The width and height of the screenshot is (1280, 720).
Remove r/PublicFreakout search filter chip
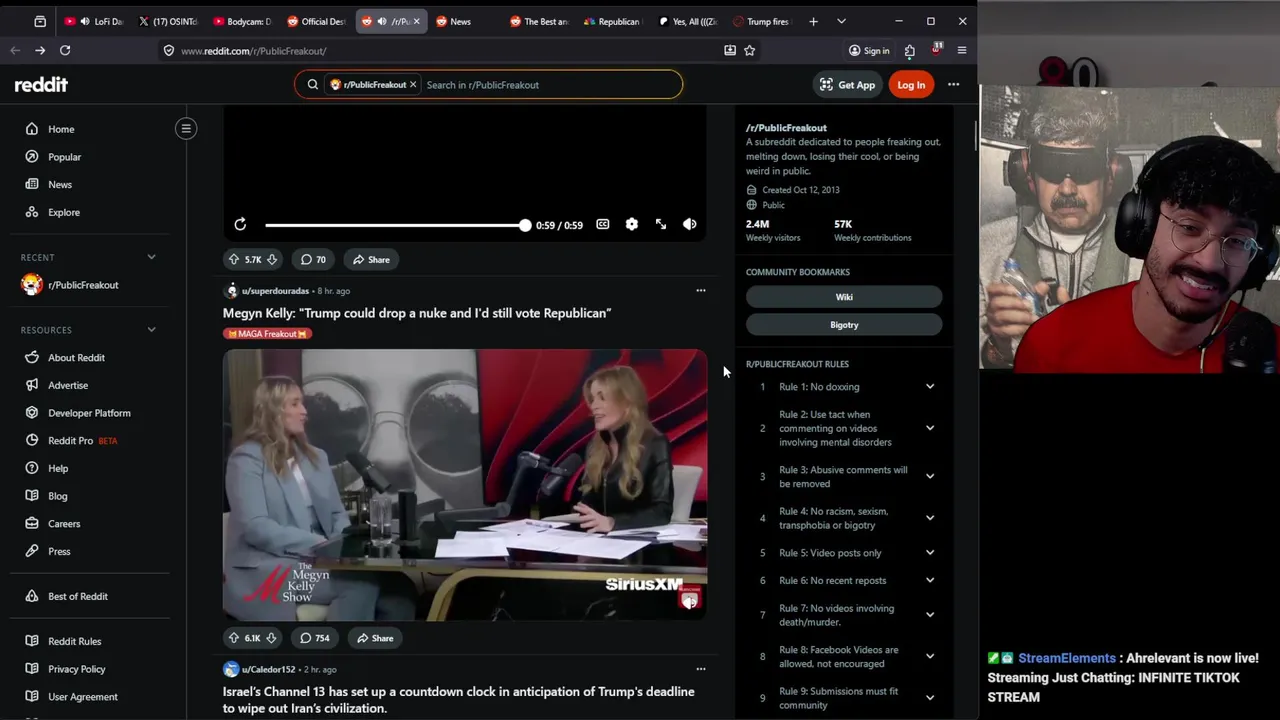412,85
